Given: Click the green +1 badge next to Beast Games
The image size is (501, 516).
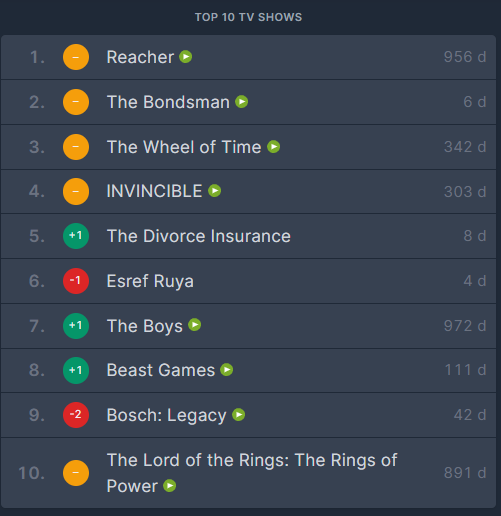Looking at the screenshot, I should tap(76, 370).
